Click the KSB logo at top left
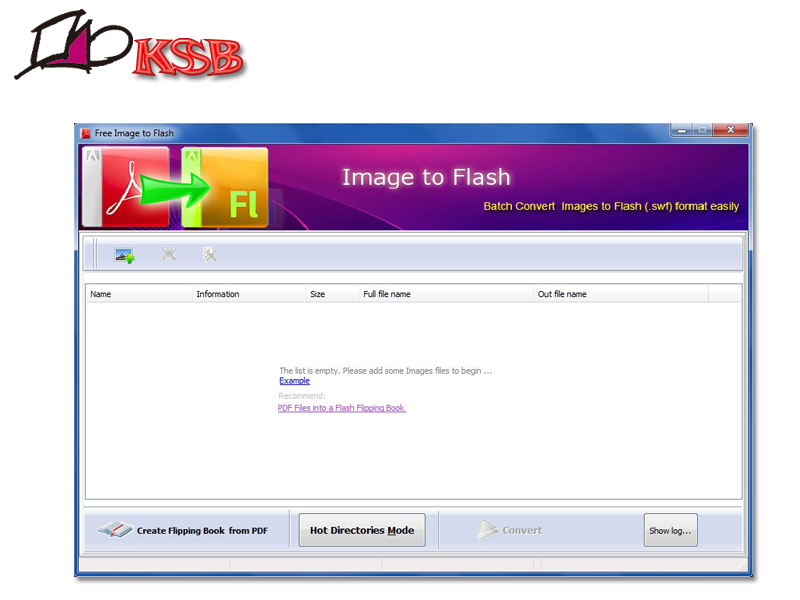 click(129, 45)
